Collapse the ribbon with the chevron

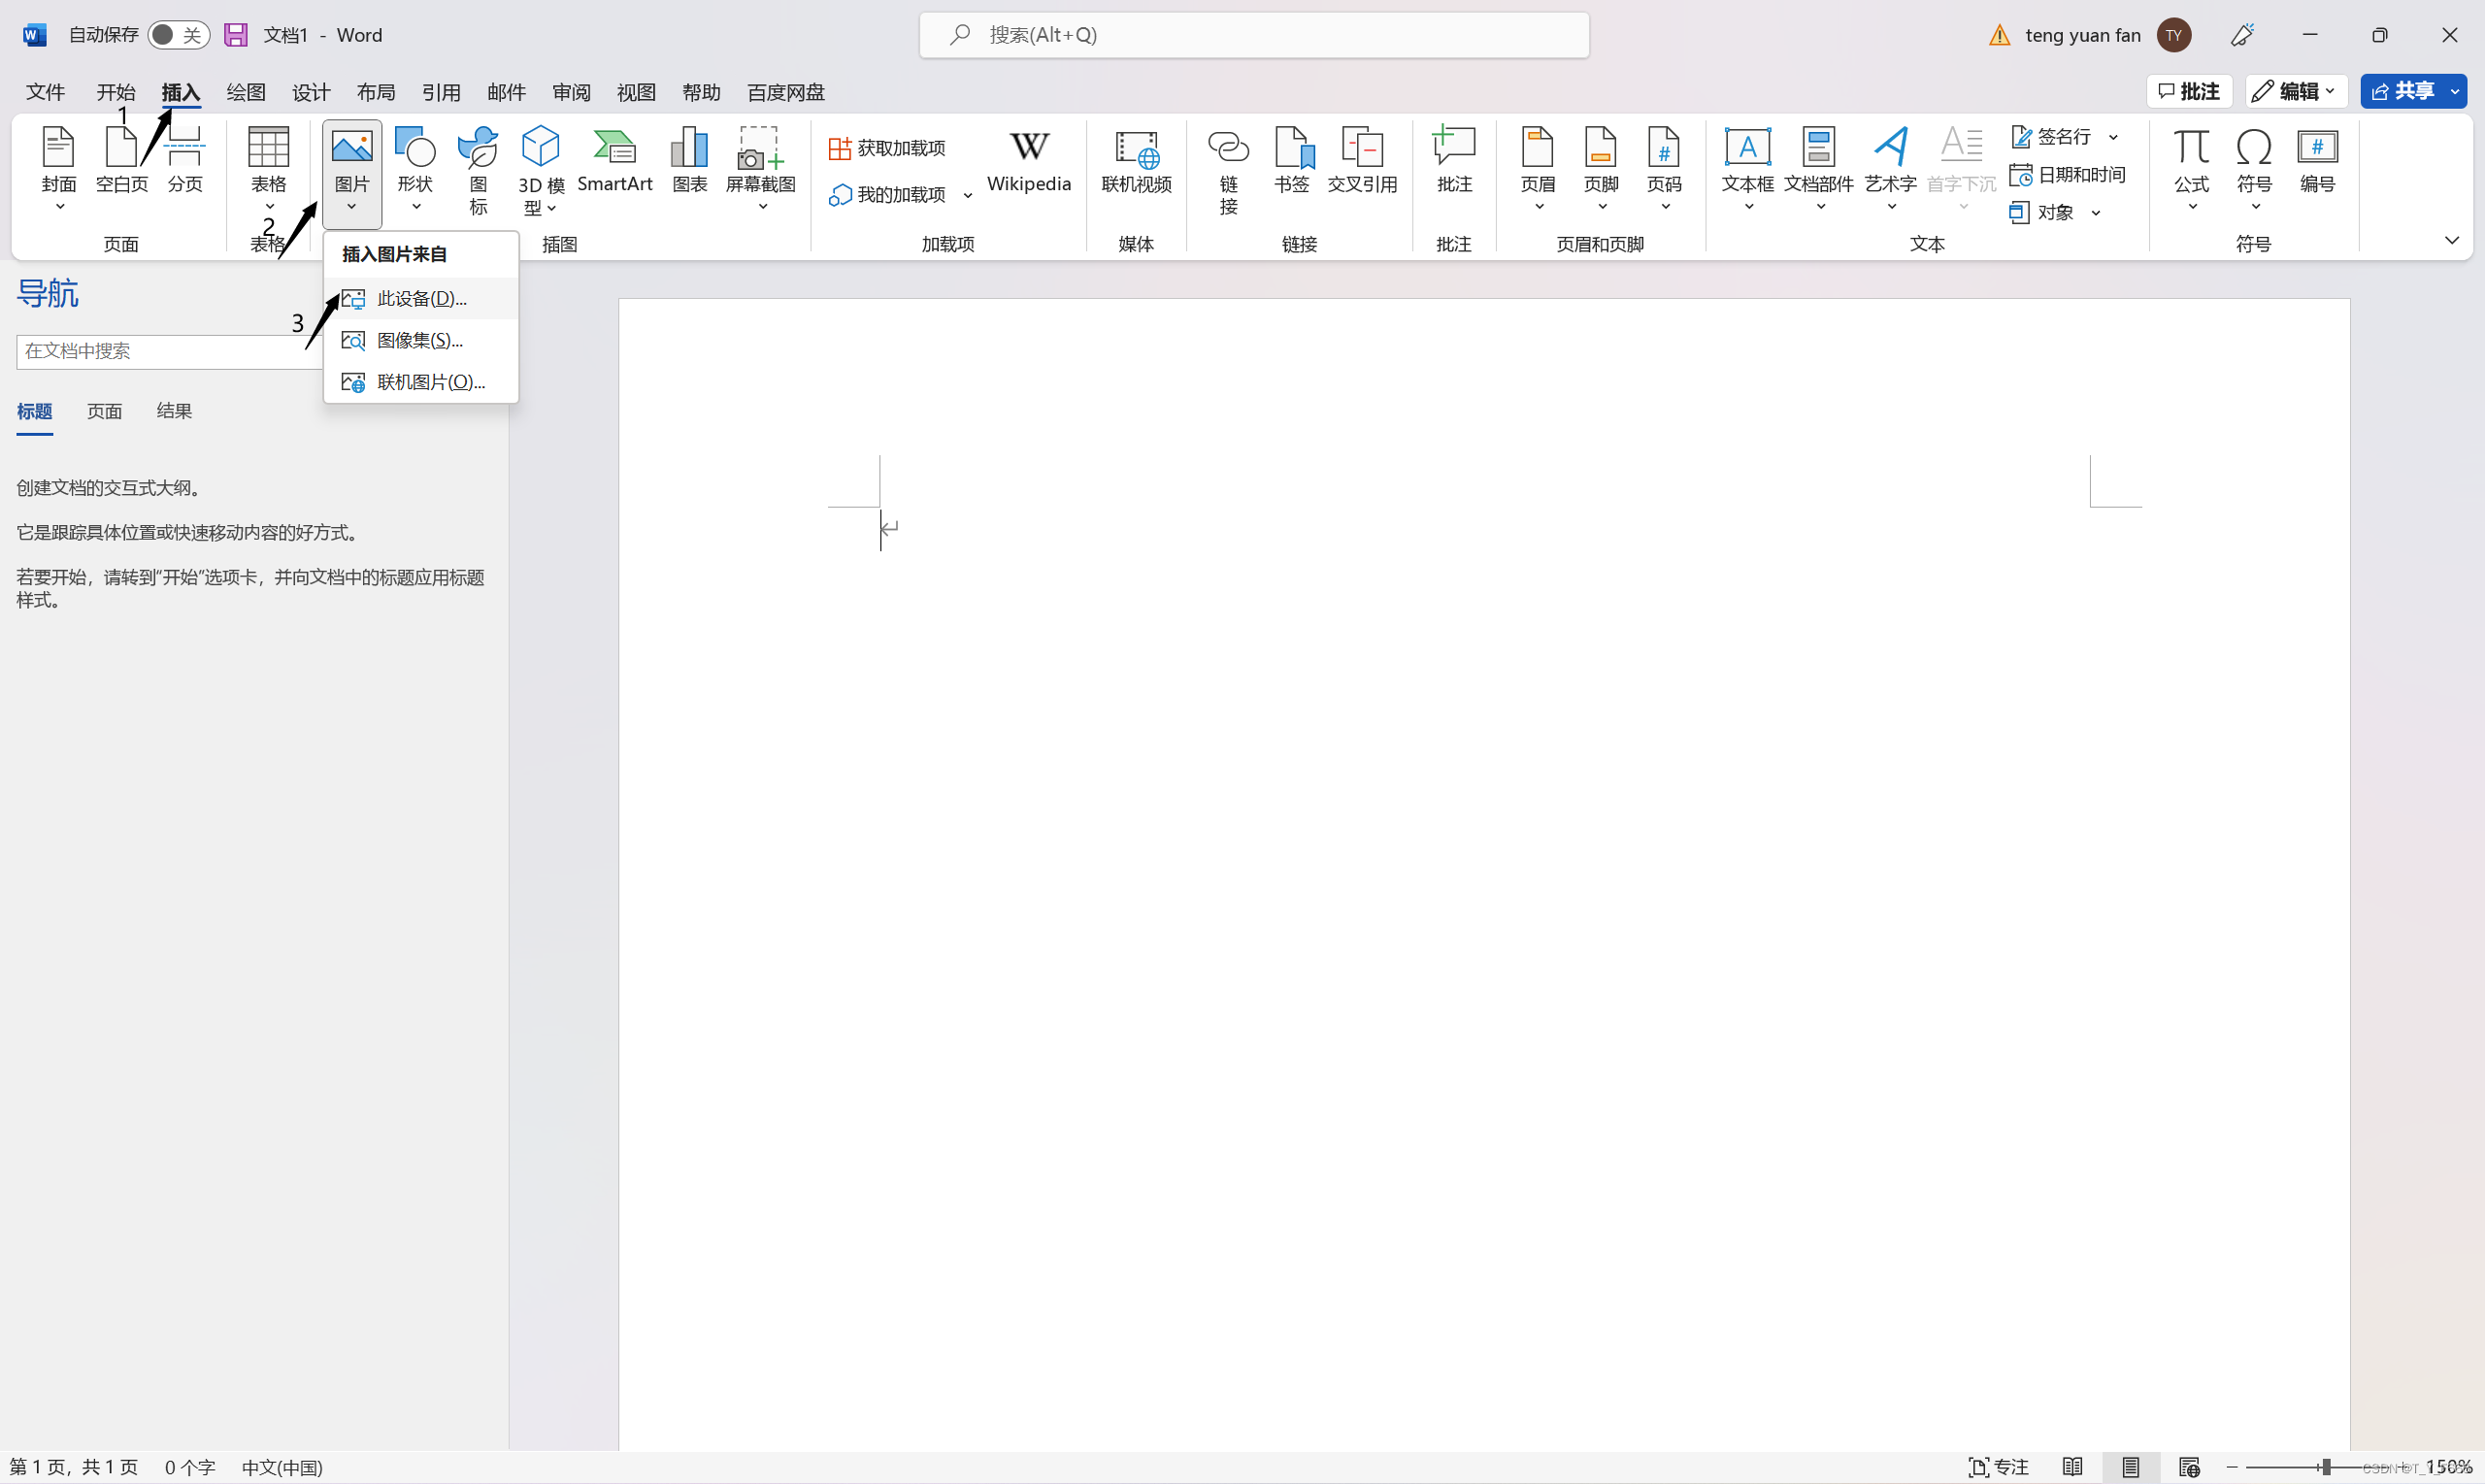tap(2451, 240)
